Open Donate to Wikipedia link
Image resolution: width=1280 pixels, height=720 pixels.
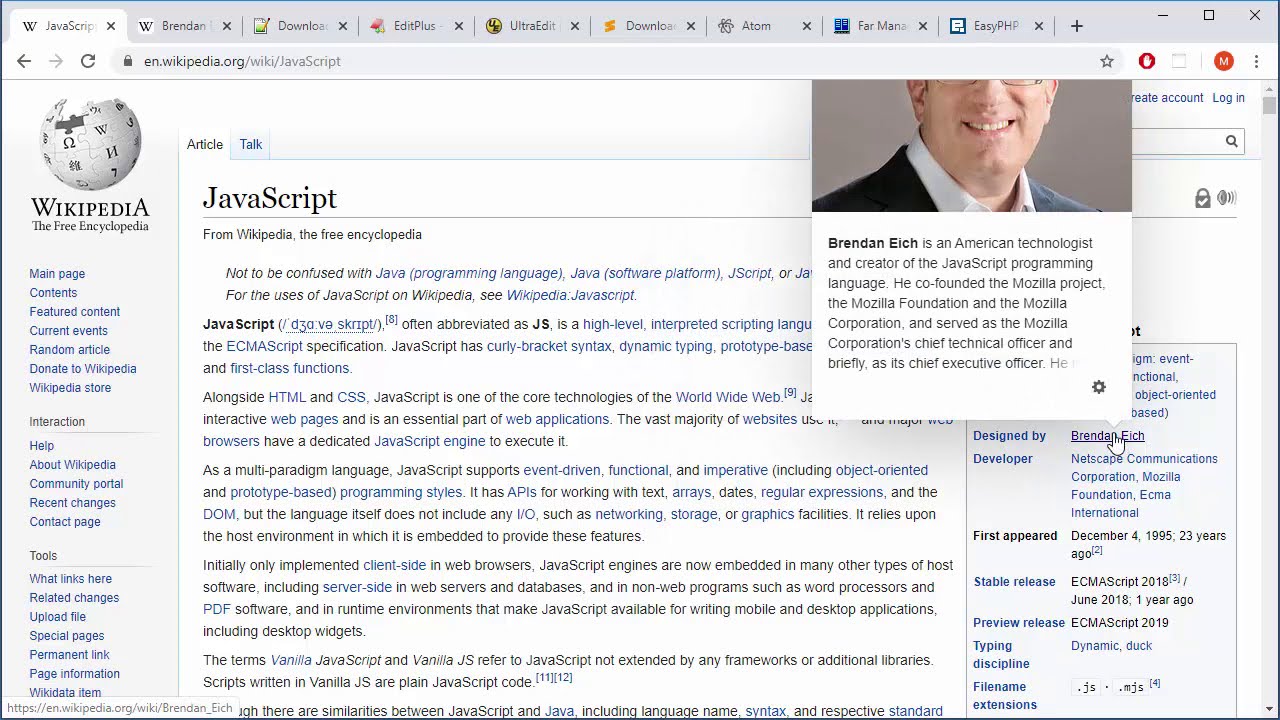pyautogui.click(x=83, y=369)
